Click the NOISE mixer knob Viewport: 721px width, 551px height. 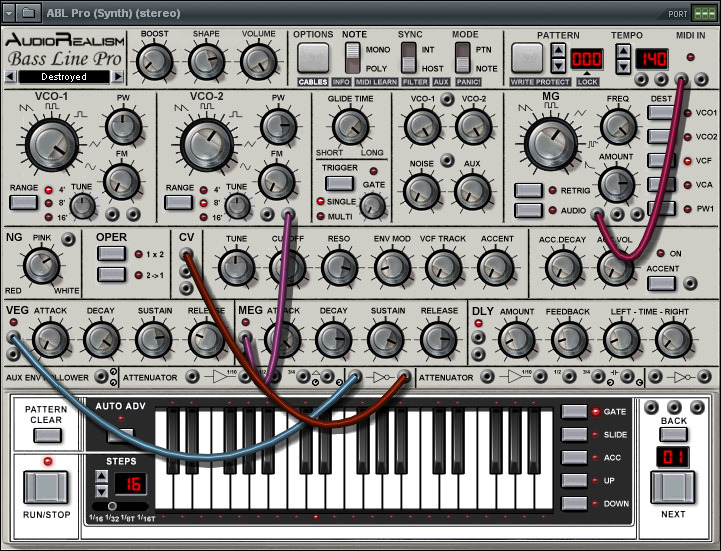point(421,191)
